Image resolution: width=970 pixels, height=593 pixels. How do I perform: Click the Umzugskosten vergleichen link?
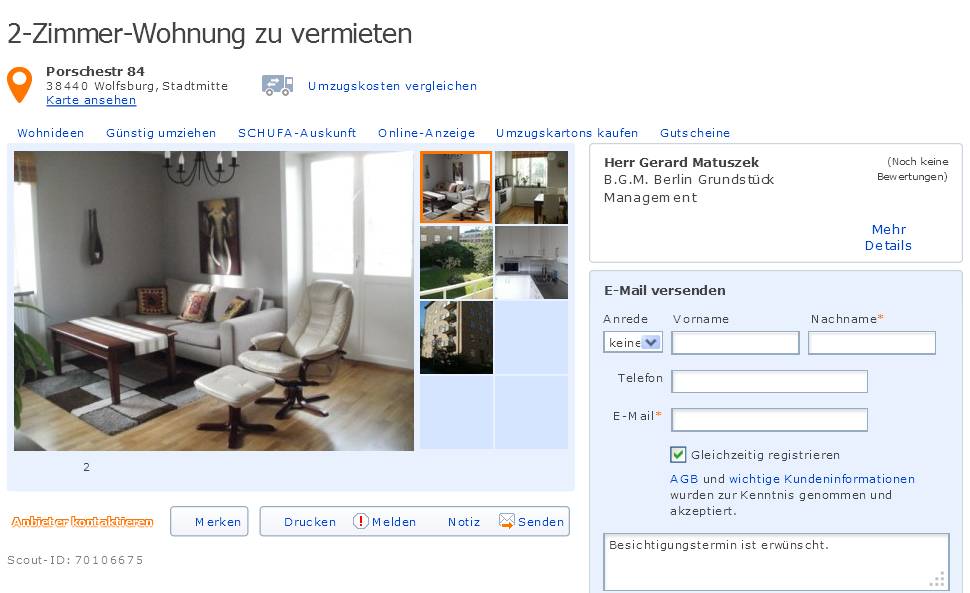392,86
